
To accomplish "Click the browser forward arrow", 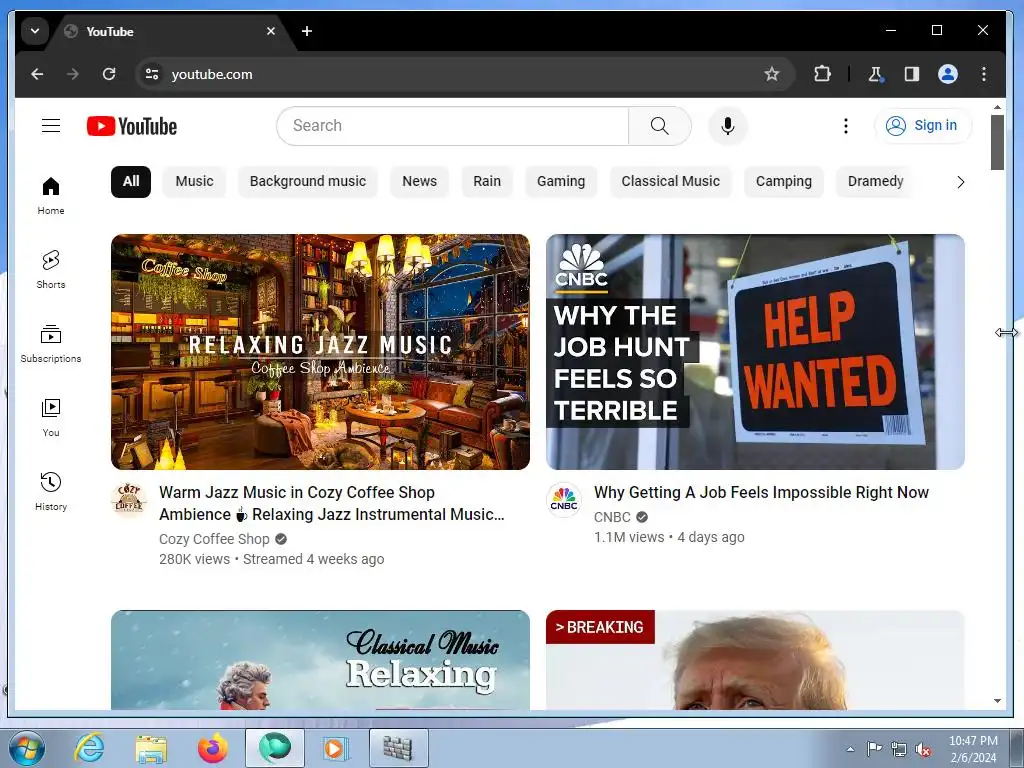I will click(73, 74).
